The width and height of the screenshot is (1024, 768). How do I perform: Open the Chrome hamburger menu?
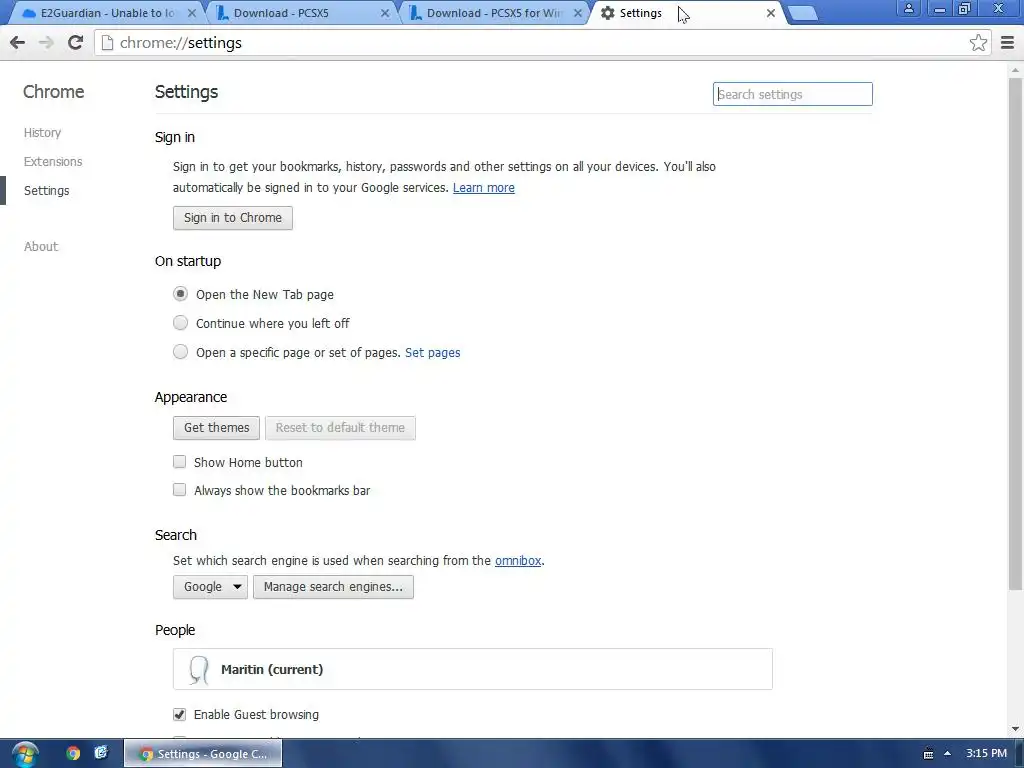coord(1008,43)
